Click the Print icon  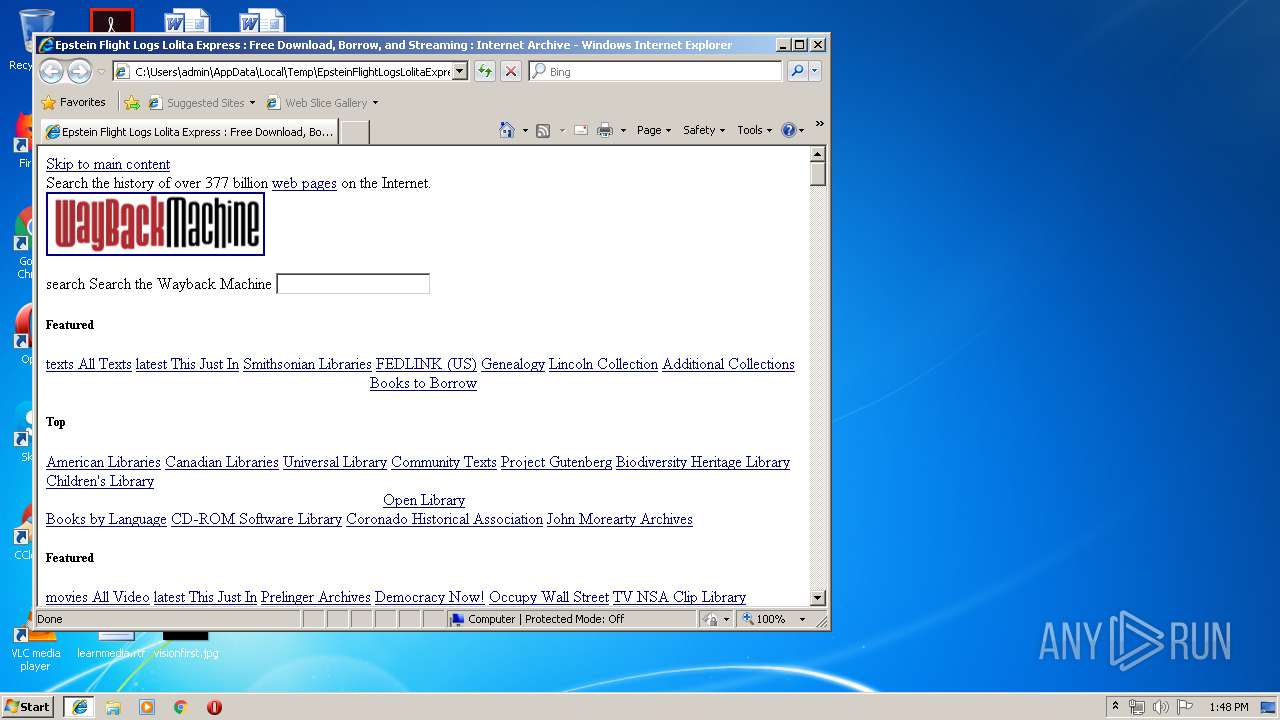[x=605, y=130]
